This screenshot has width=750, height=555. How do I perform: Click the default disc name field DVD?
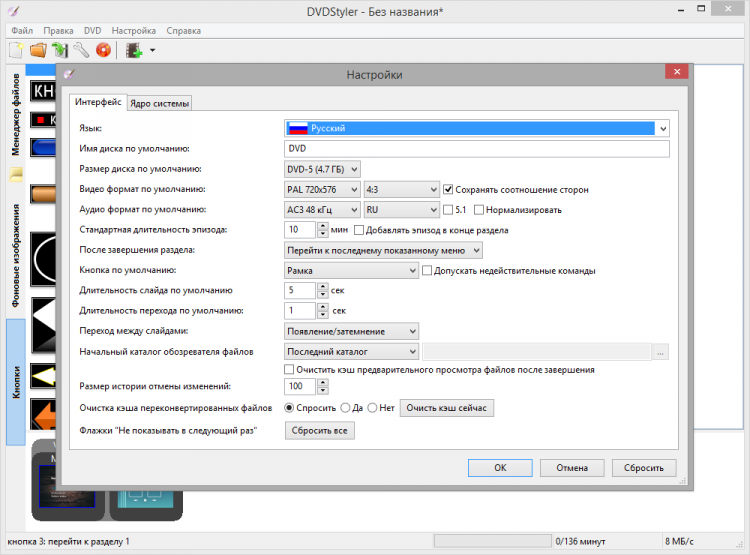(x=476, y=149)
